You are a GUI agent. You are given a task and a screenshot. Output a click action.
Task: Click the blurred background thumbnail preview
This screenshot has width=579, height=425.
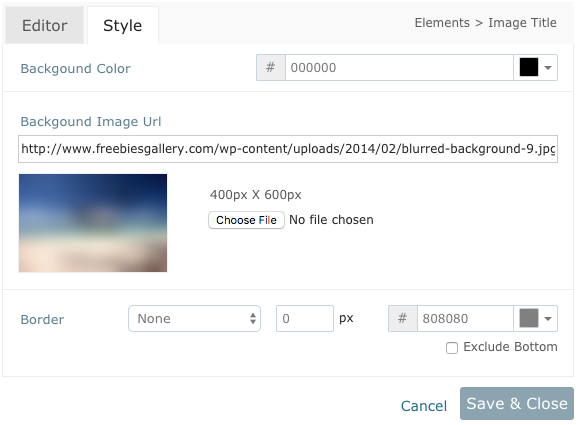pos(93,223)
